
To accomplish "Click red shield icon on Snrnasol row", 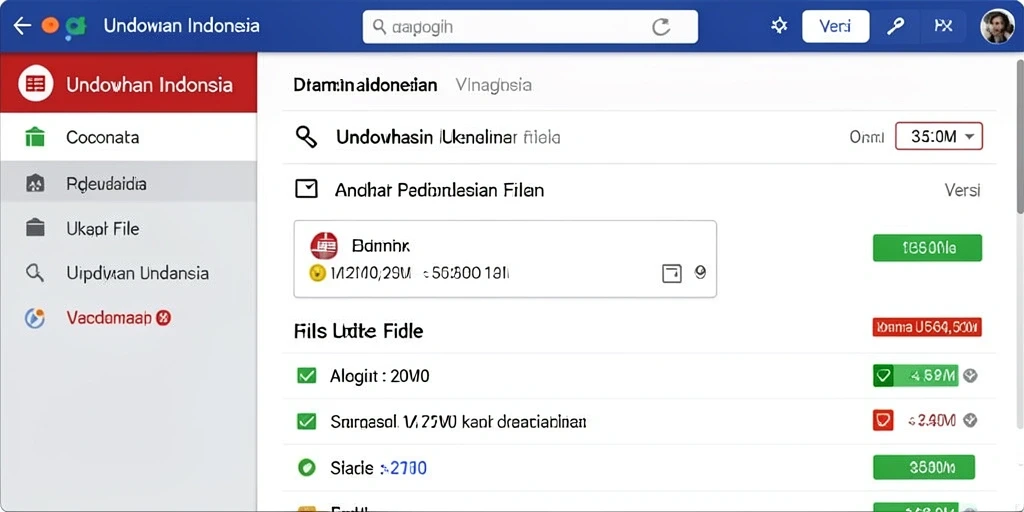I will (883, 420).
